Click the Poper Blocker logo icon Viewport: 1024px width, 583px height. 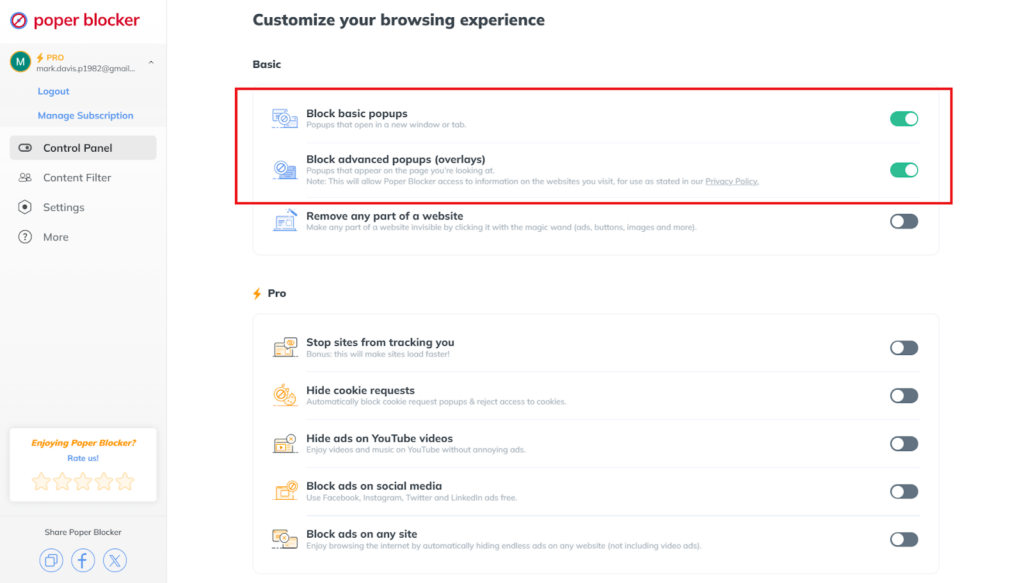pos(19,20)
